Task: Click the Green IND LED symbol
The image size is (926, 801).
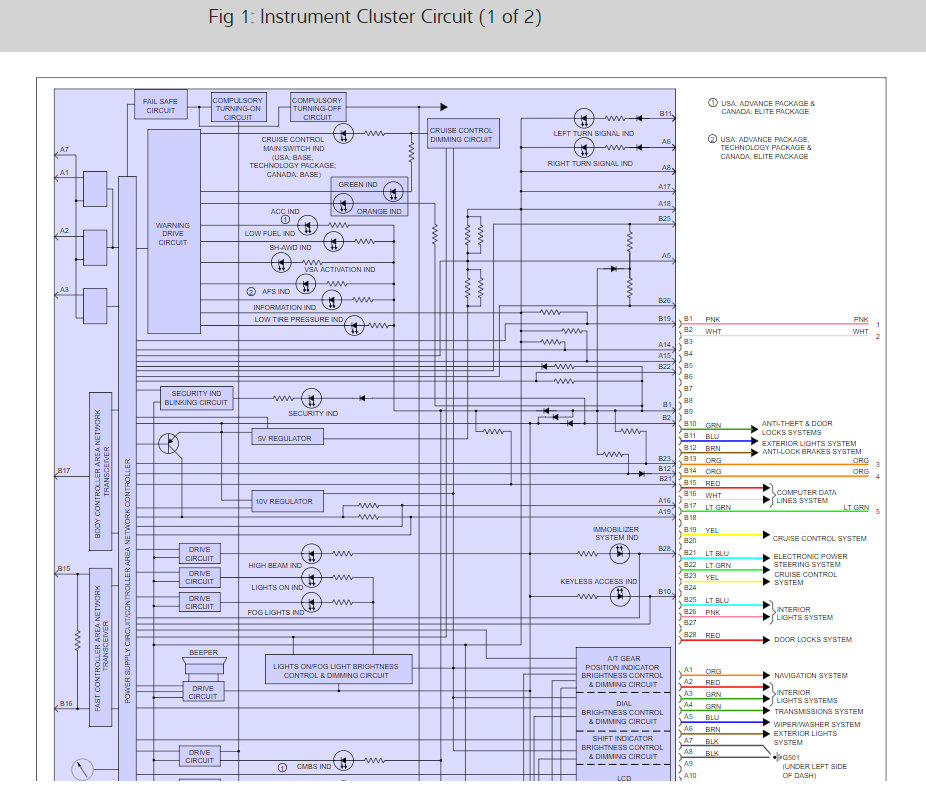Action: (393, 191)
